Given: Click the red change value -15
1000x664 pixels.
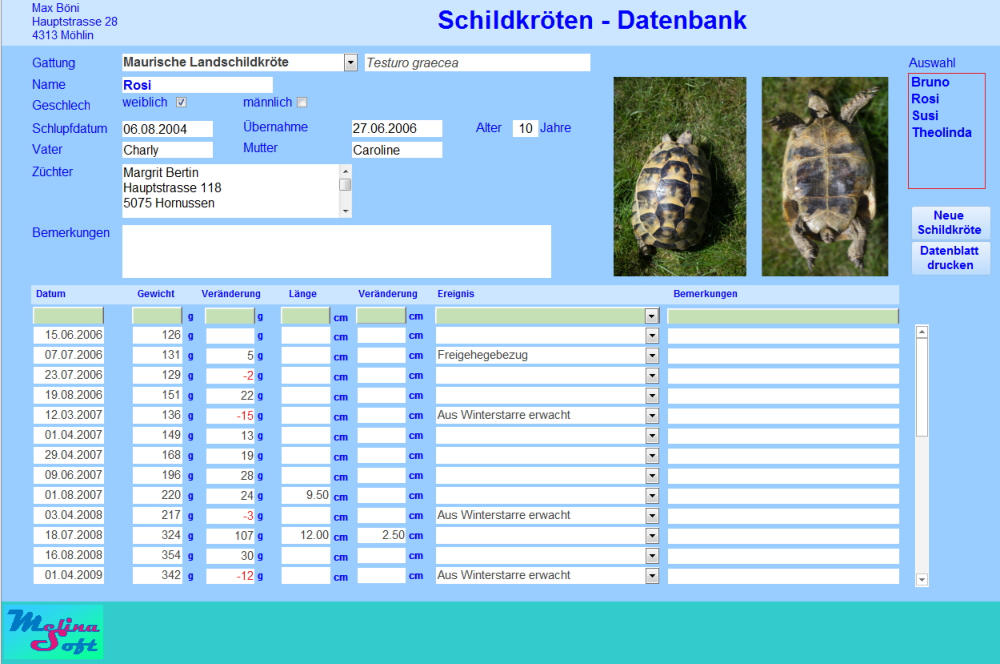Looking at the screenshot, I should (230, 416).
